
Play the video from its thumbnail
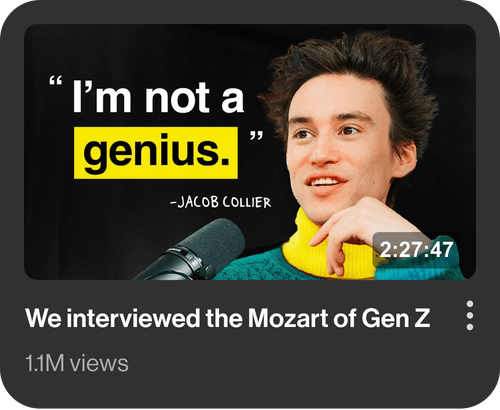click(250, 152)
